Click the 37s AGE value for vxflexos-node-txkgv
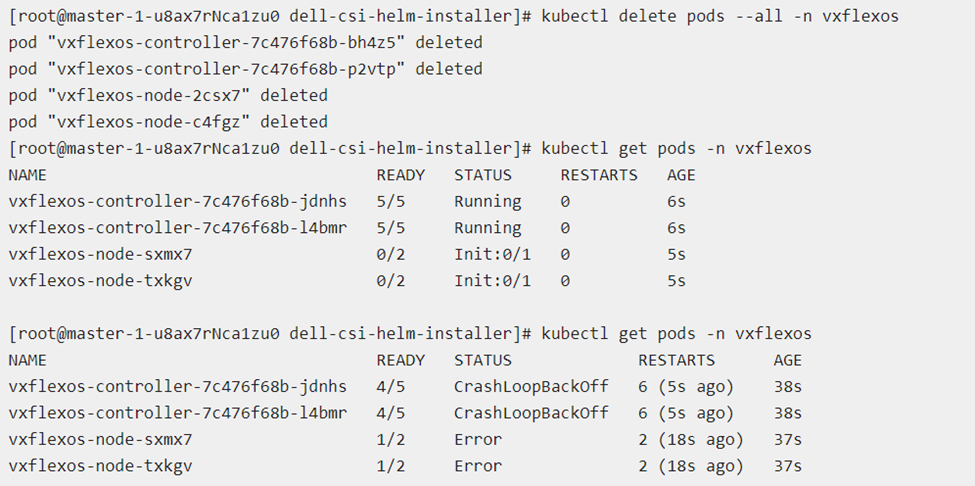975x486 pixels. 787,466
